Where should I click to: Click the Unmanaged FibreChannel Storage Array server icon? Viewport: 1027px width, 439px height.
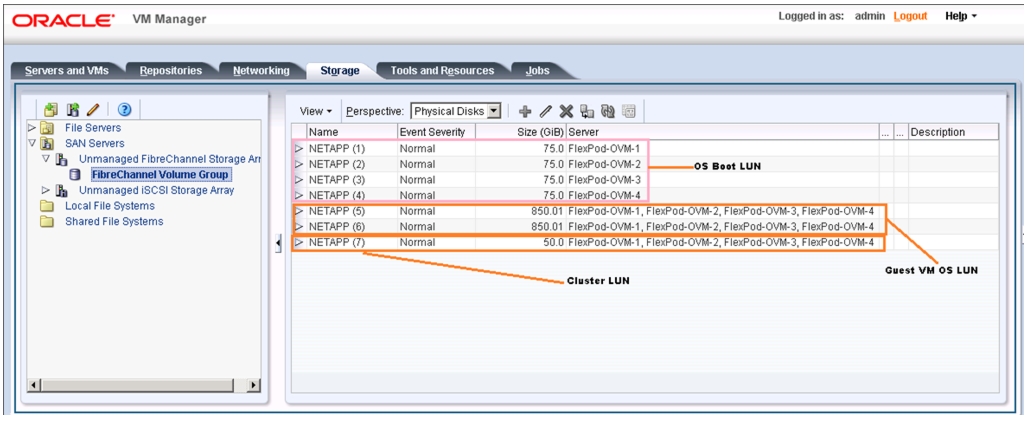[x=61, y=159]
